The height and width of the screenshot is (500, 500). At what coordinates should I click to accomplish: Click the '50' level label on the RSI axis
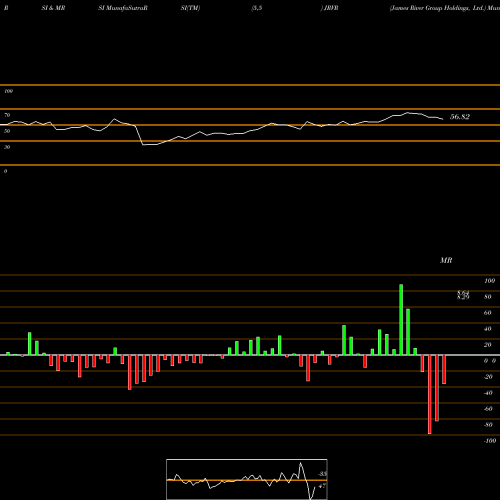(x=7, y=131)
